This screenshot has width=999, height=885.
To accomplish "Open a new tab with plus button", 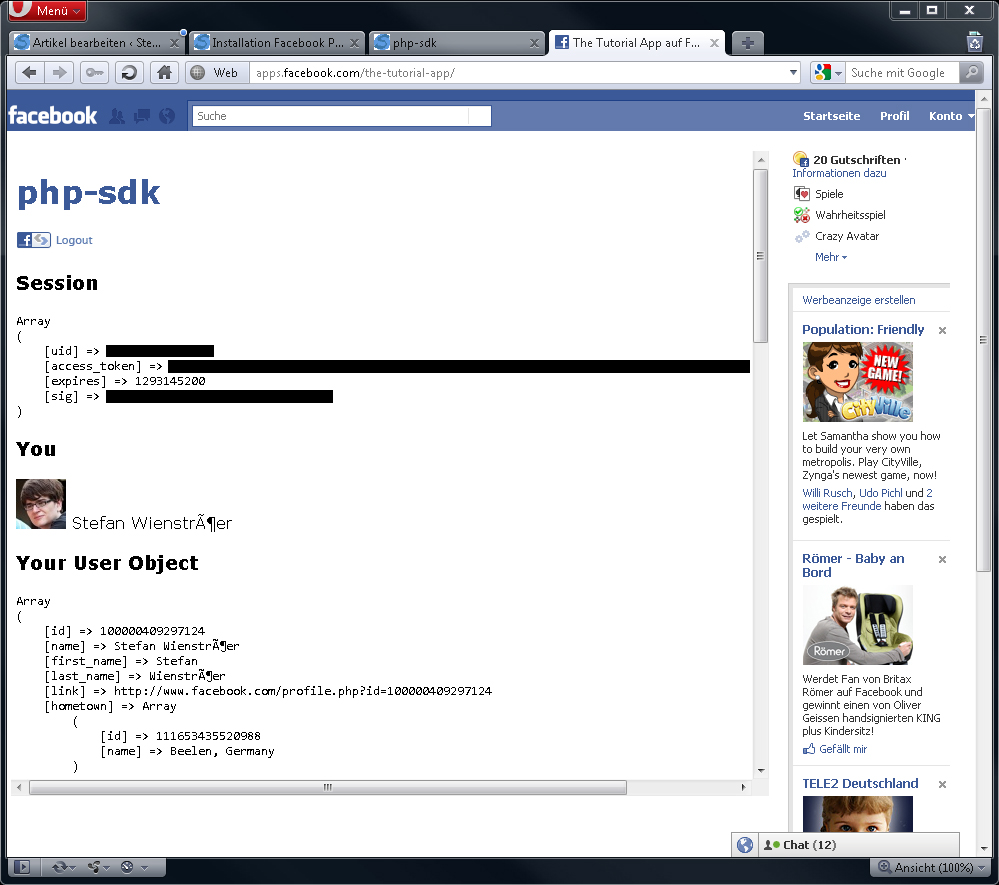I will tap(747, 43).
